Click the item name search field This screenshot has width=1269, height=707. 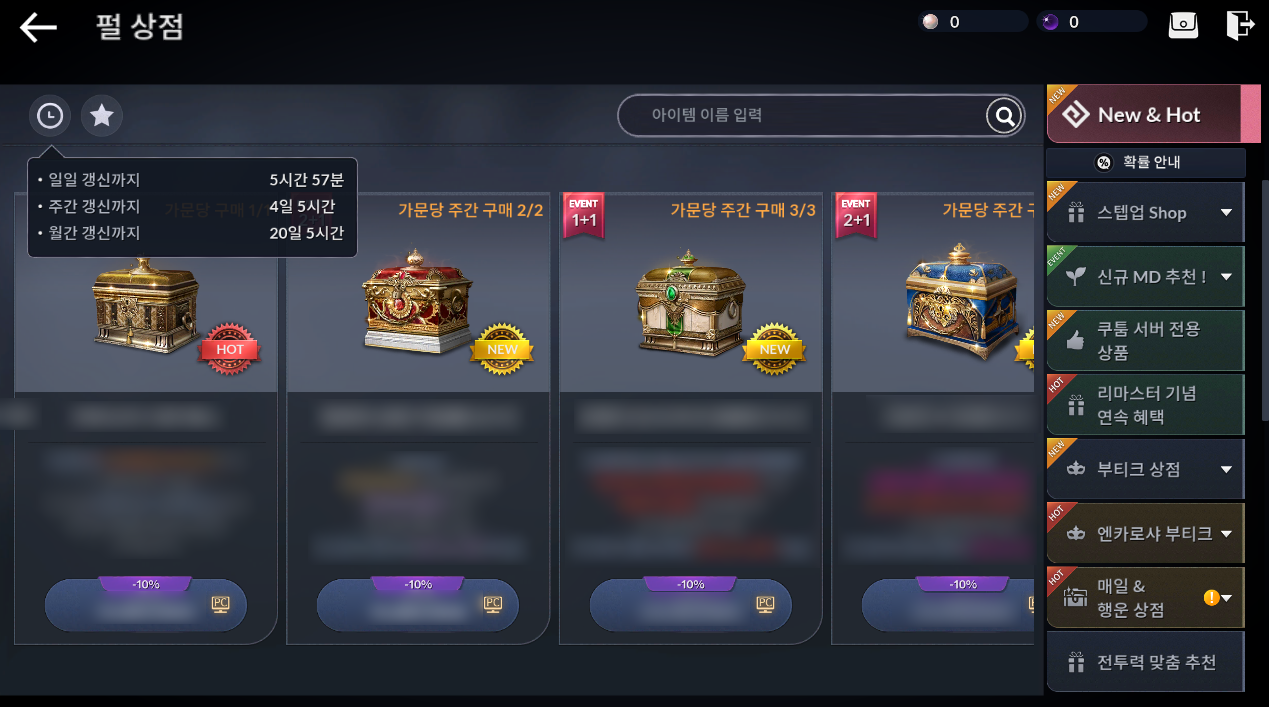(800, 116)
